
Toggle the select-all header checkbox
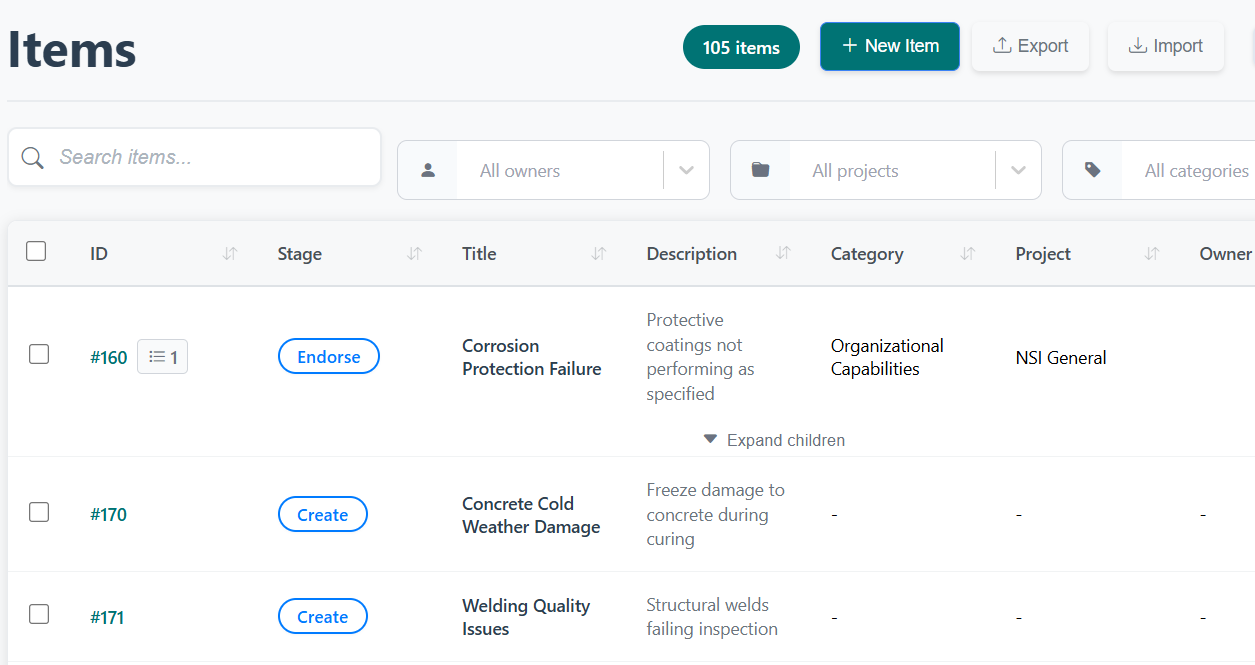[x=36, y=252]
